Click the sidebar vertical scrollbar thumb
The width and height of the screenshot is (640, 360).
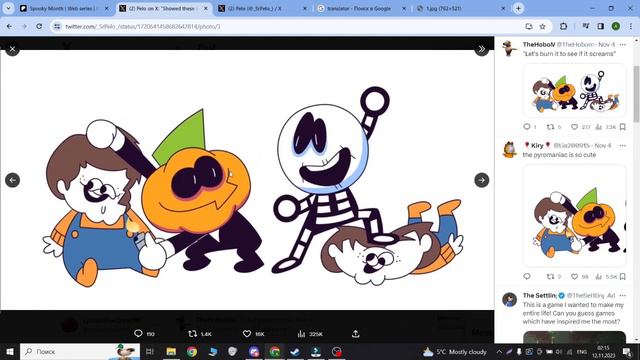coord(636,93)
